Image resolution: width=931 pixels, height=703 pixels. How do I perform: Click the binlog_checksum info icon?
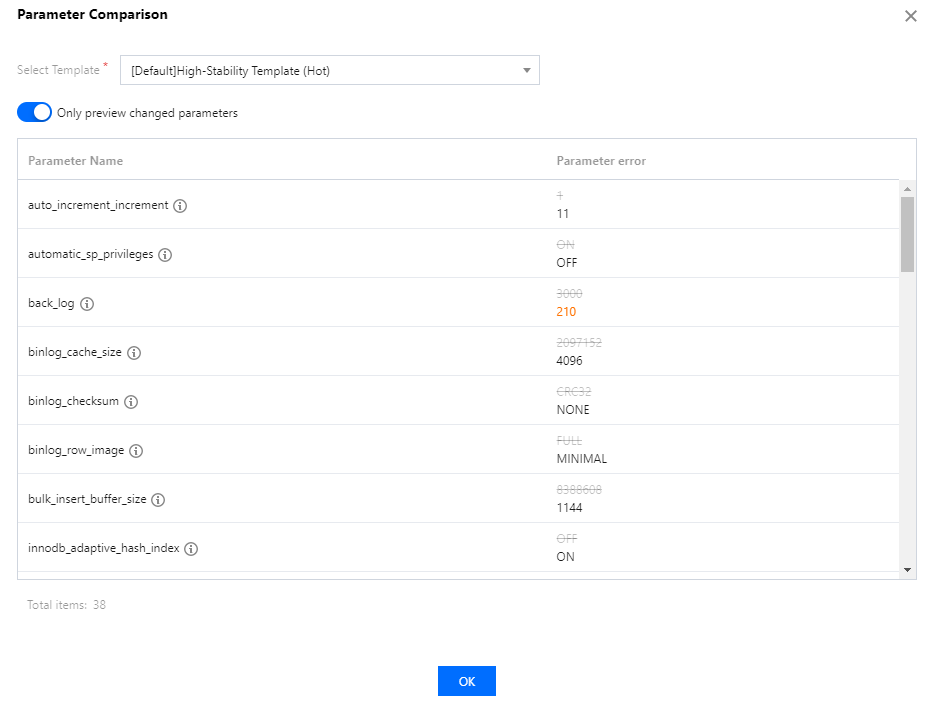click(x=131, y=402)
